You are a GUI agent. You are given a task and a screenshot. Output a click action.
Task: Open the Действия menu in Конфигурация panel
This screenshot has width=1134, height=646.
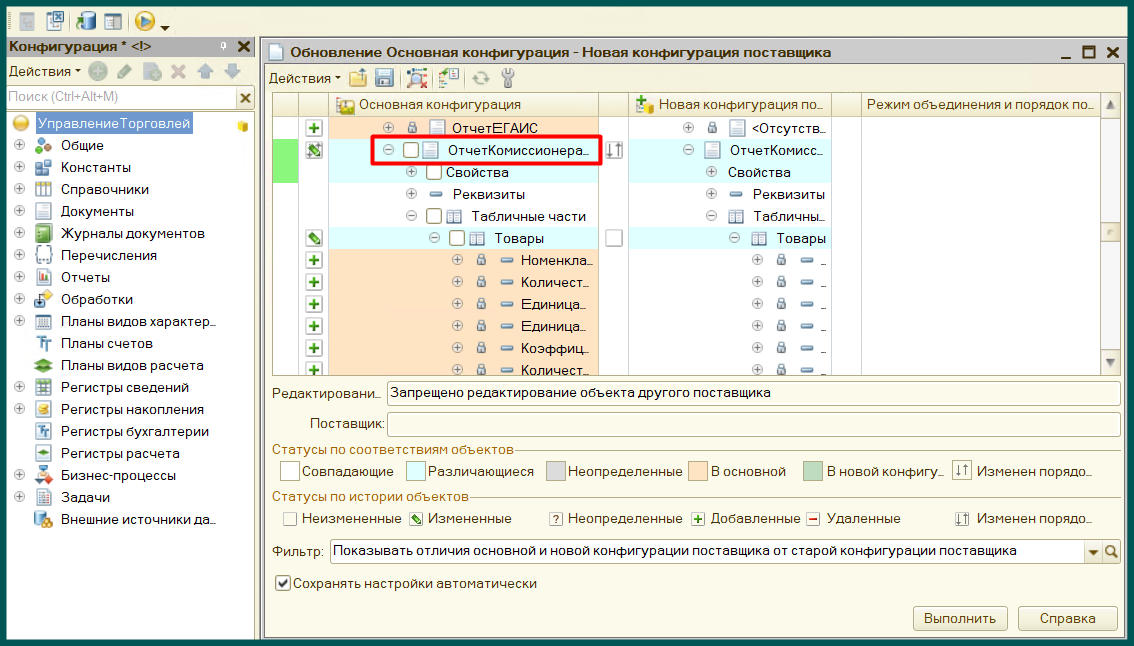[x=45, y=71]
